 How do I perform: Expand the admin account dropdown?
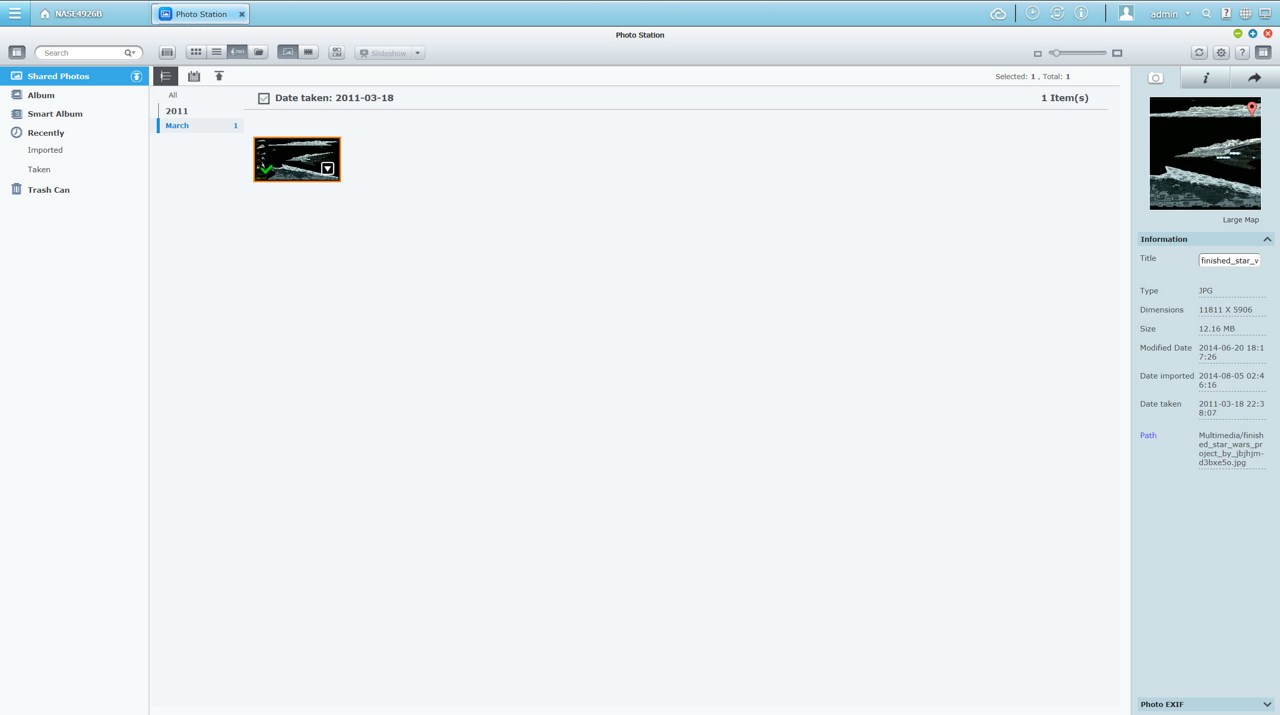(x=1170, y=14)
